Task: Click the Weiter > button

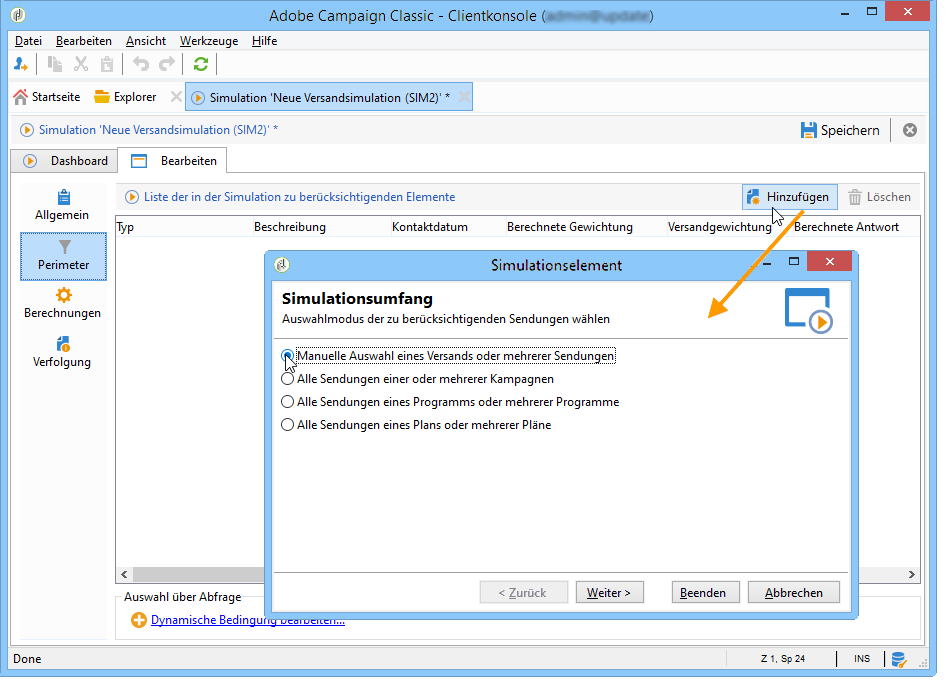Action: 609,592
